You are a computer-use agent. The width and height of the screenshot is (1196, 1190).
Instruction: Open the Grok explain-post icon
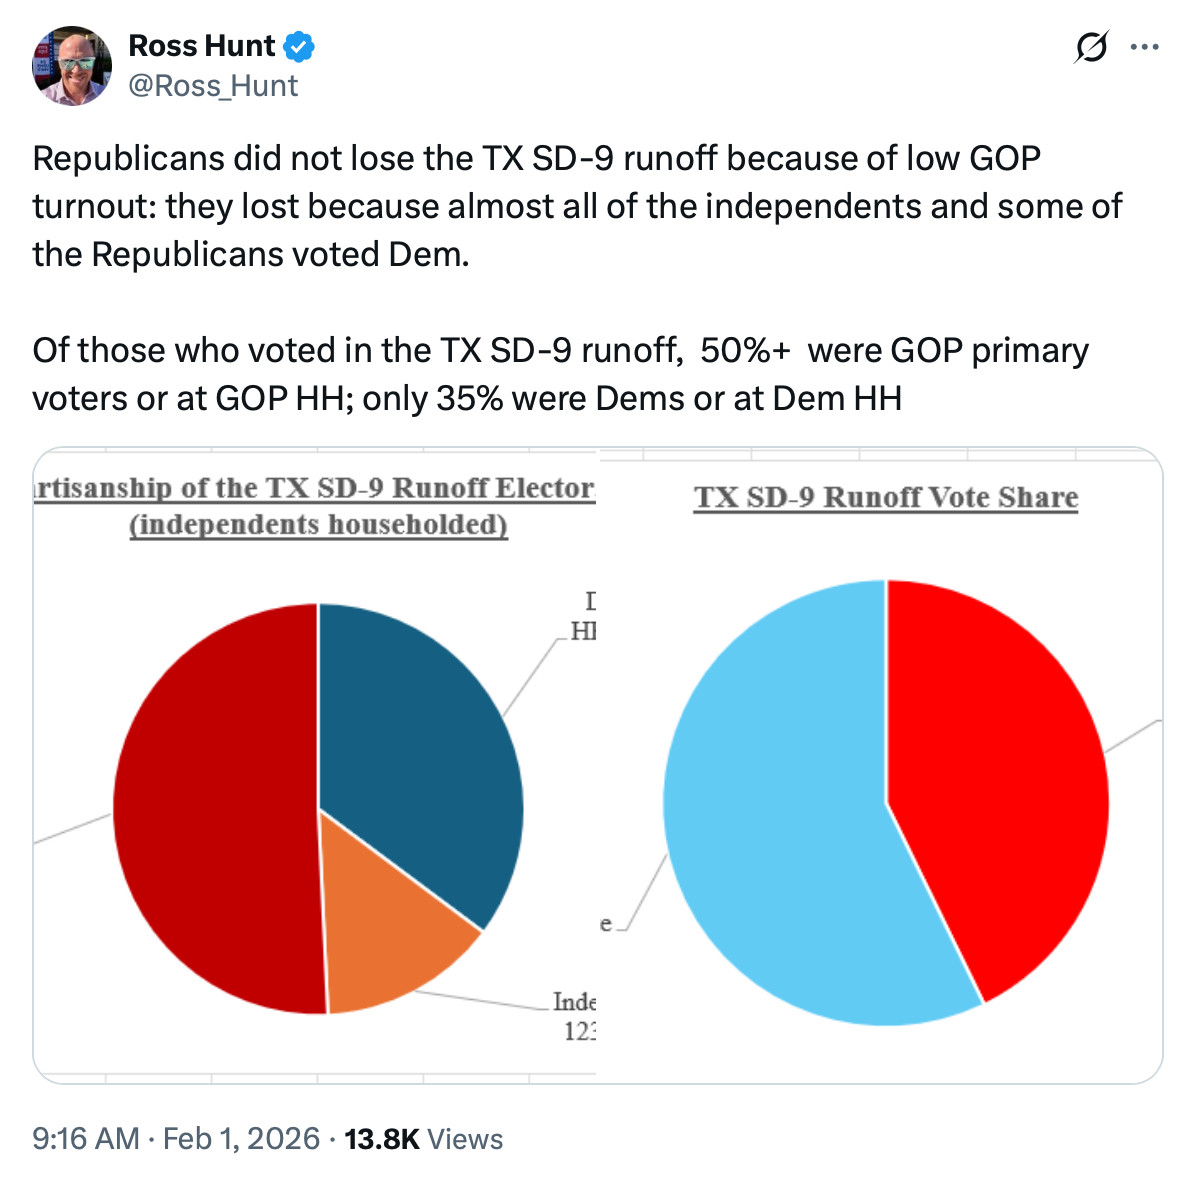pos(1091,47)
